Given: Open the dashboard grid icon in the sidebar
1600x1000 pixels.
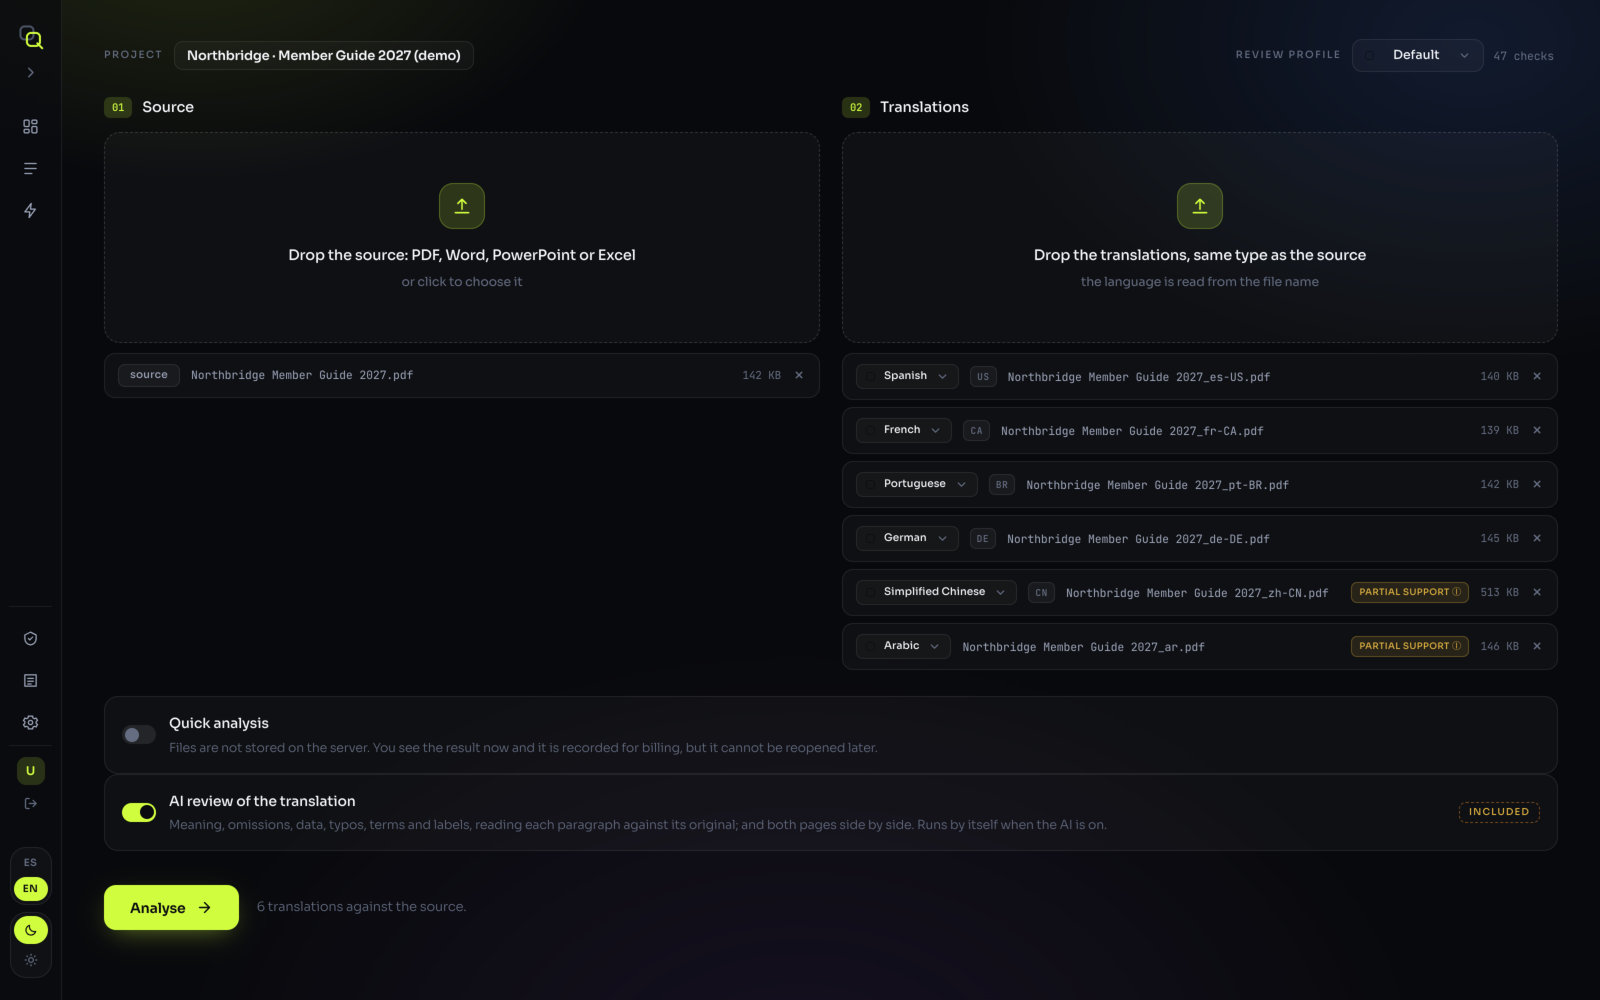Looking at the screenshot, I should tap(30, 127).
